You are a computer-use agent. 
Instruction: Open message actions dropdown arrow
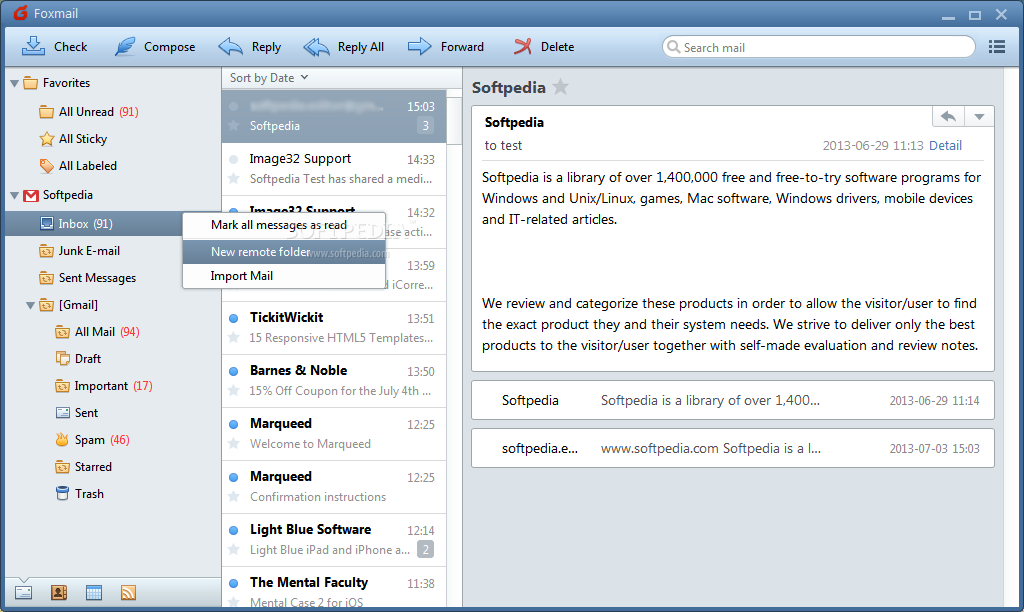pyautogui.click(x=979, y=116)
